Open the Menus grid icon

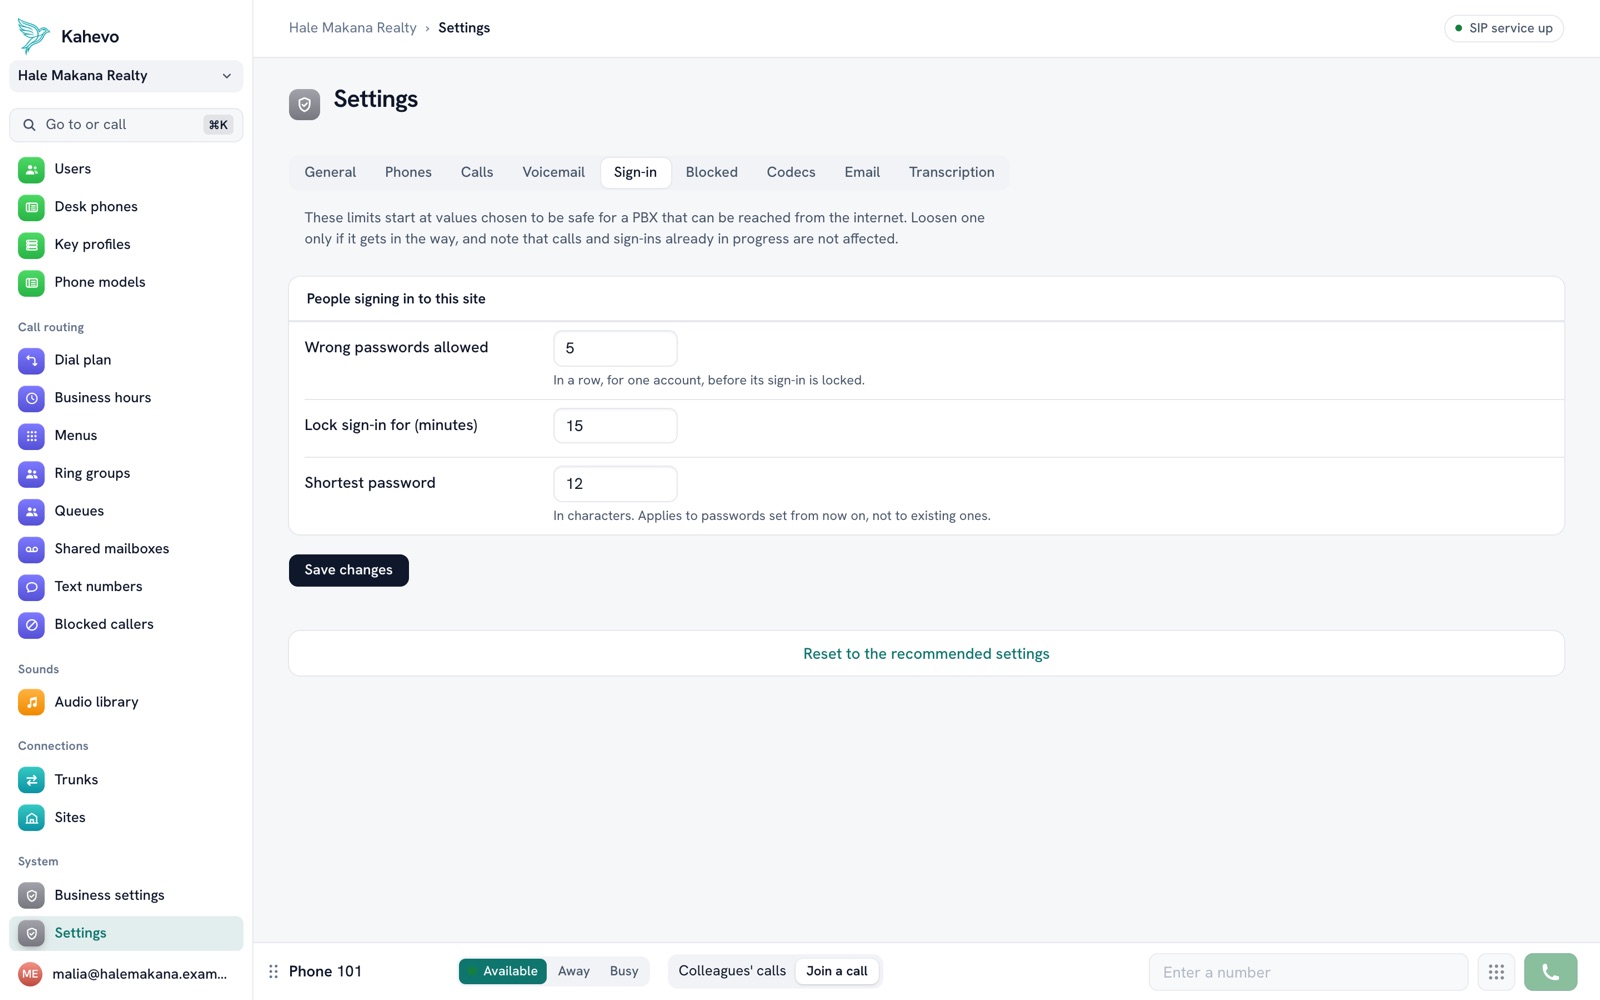tap(31, 436)
